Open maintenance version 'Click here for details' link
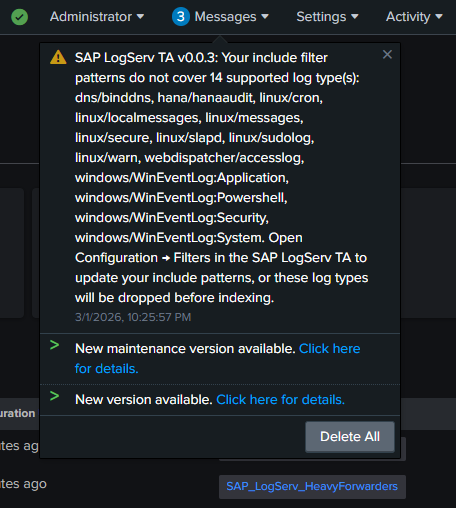Viewport: 456px width, 508px height. pyautogui.click(x=218, y=359)
